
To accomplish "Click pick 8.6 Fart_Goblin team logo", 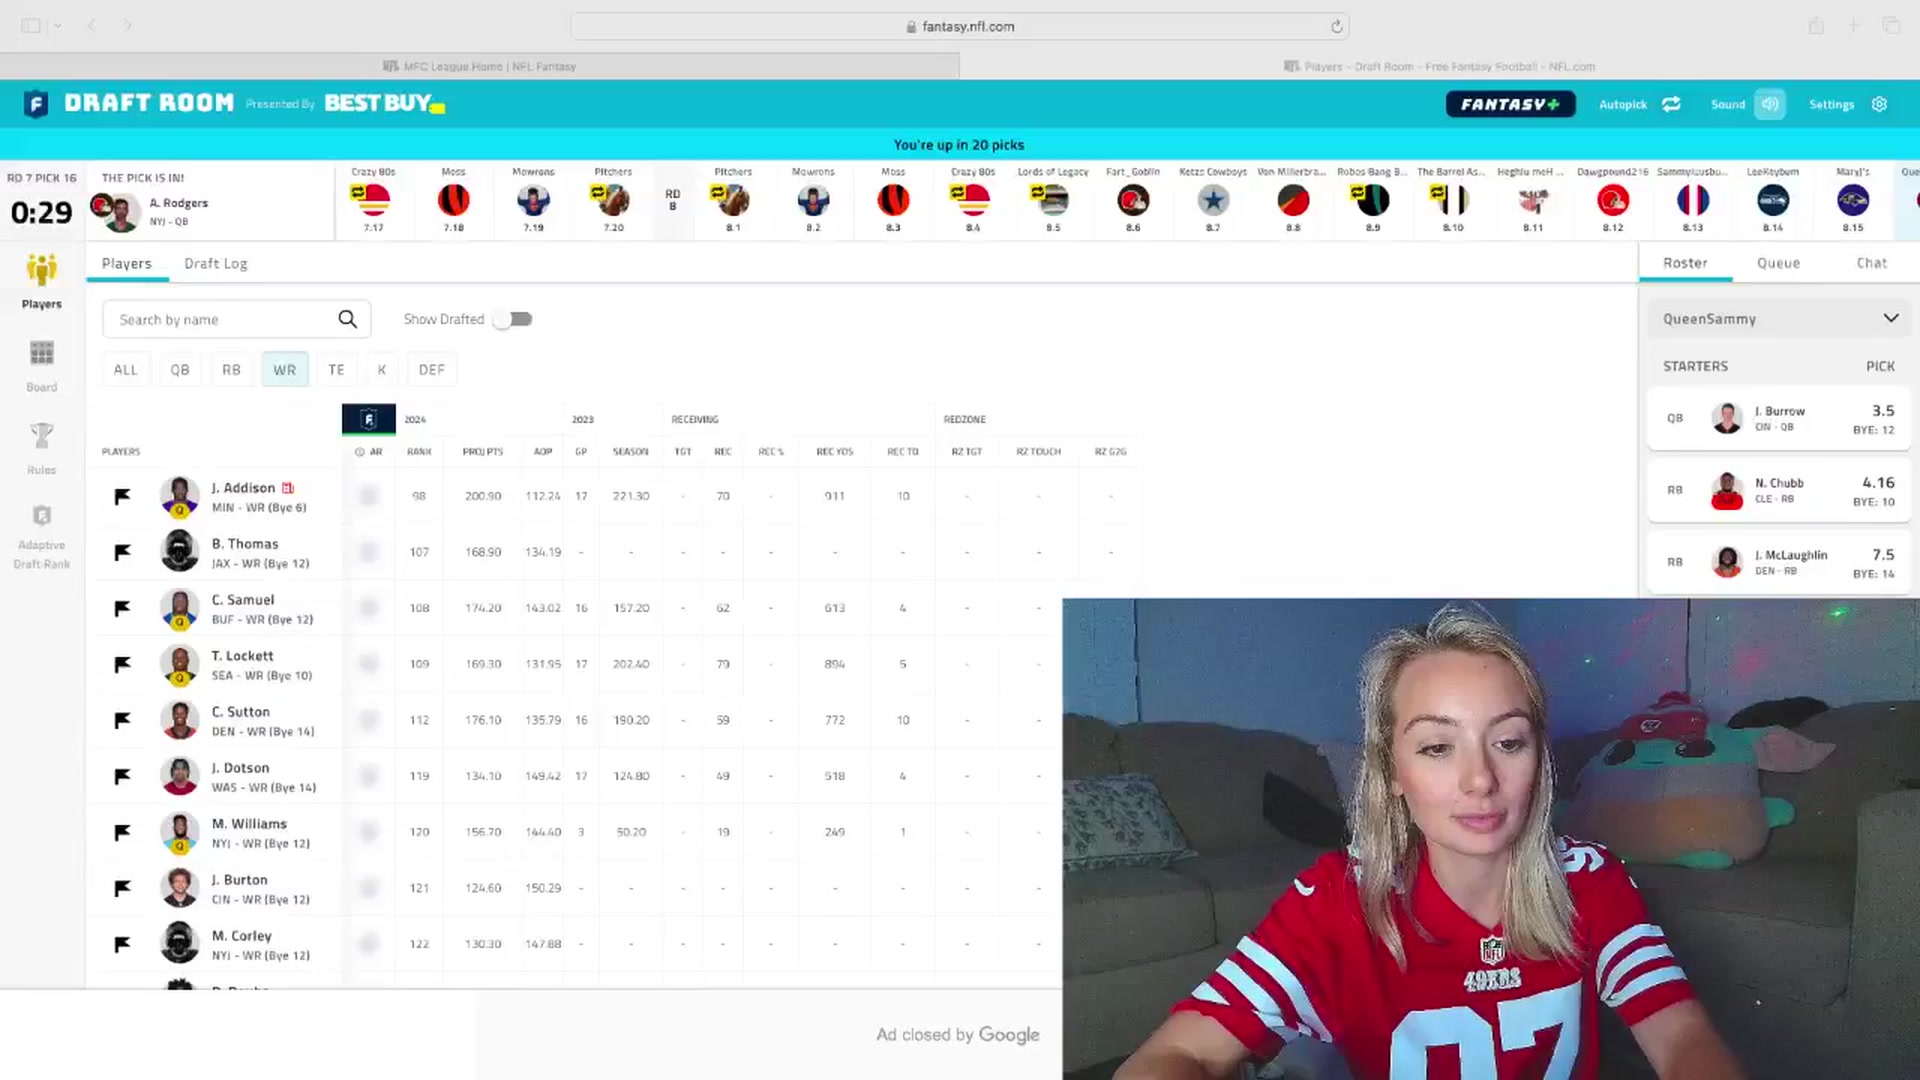I will pyautogui.click(x=1133, y=200).
